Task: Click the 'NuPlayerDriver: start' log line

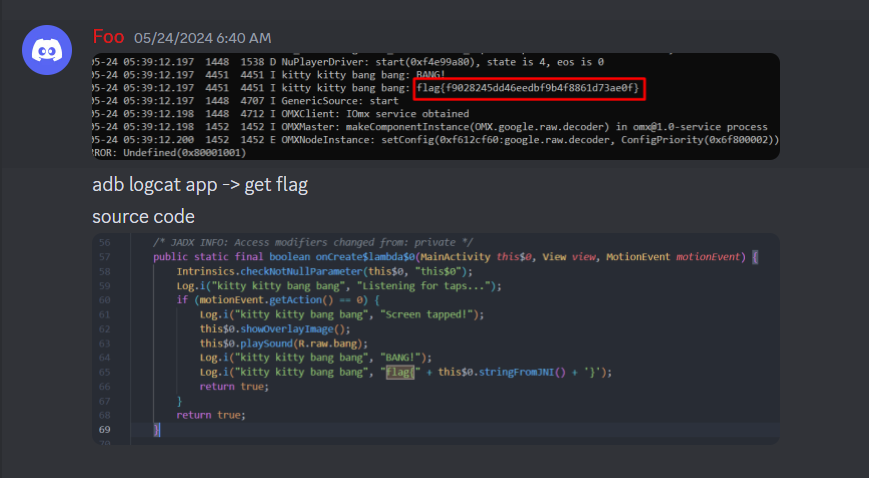Action: pyautogui.click(x=348, y=62)
